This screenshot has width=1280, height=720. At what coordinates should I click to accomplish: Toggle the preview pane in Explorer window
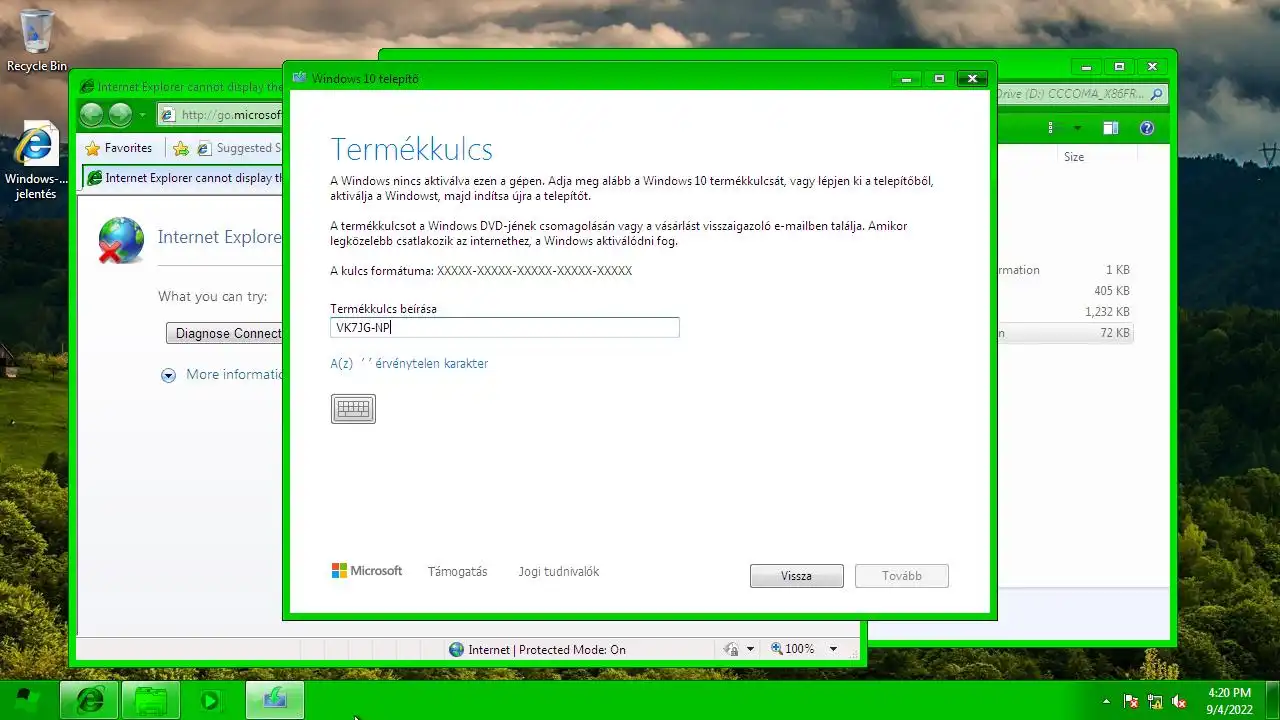[x=1111, y=128]
